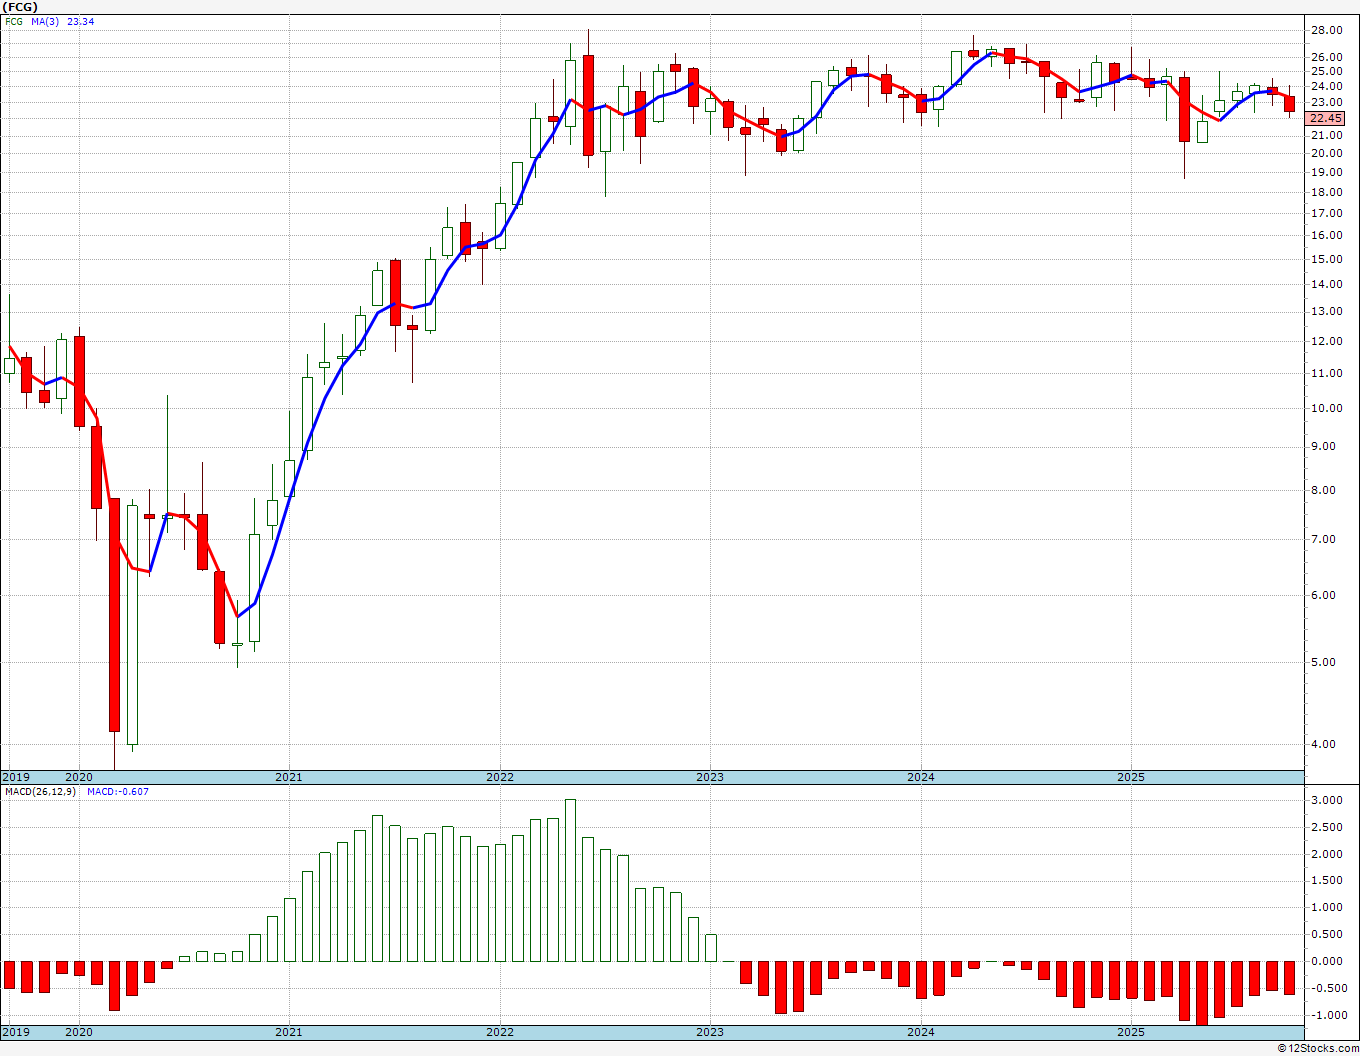Select the 1.500 MACD axis label
The image size is (1360, 1056).
click(1325, 881)
